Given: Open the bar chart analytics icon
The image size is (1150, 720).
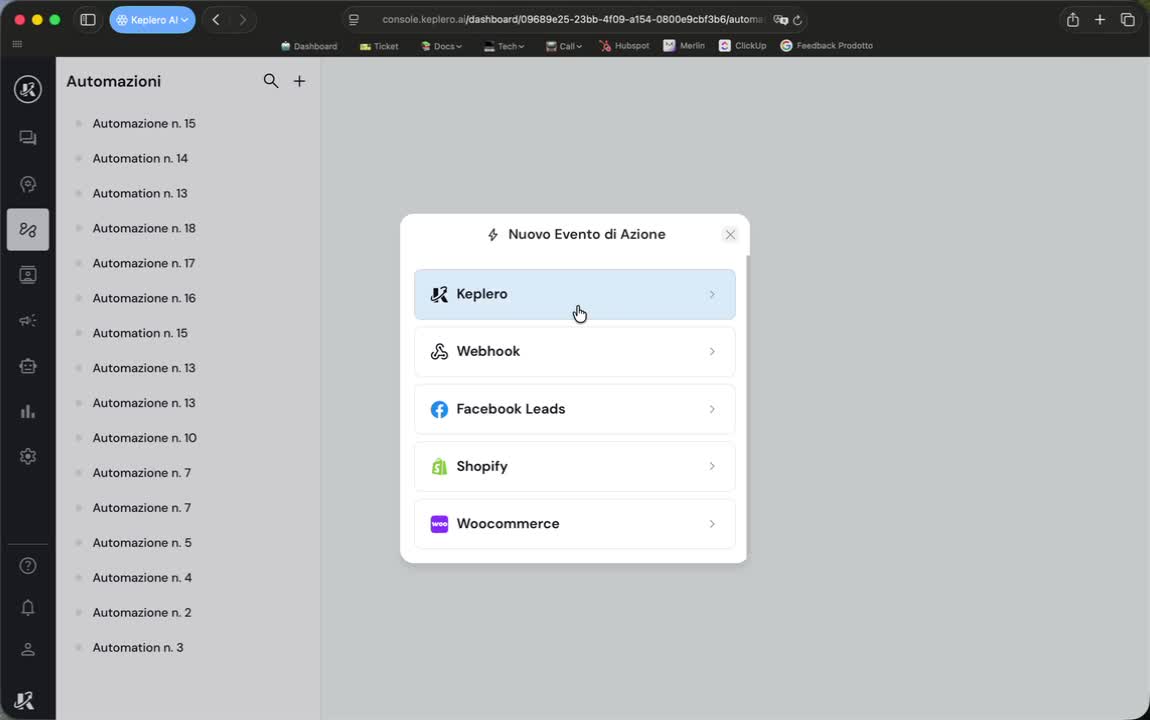Looking at the screenshot, I should [x=28, y=411].
